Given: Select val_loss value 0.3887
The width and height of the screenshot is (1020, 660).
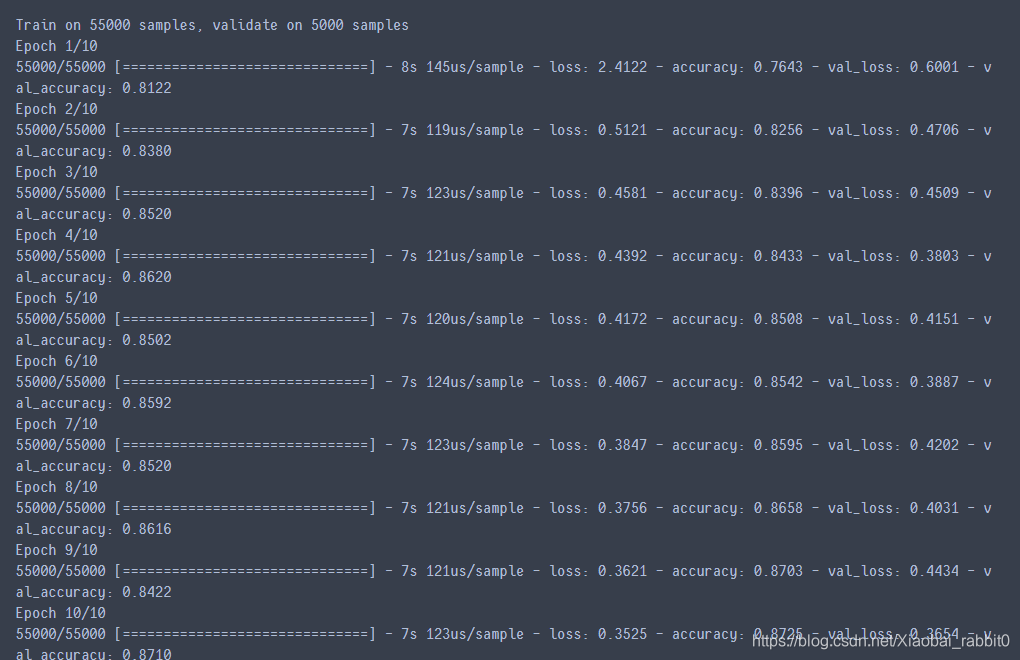Looking at the screenshot, I should [x=934, y=382].
